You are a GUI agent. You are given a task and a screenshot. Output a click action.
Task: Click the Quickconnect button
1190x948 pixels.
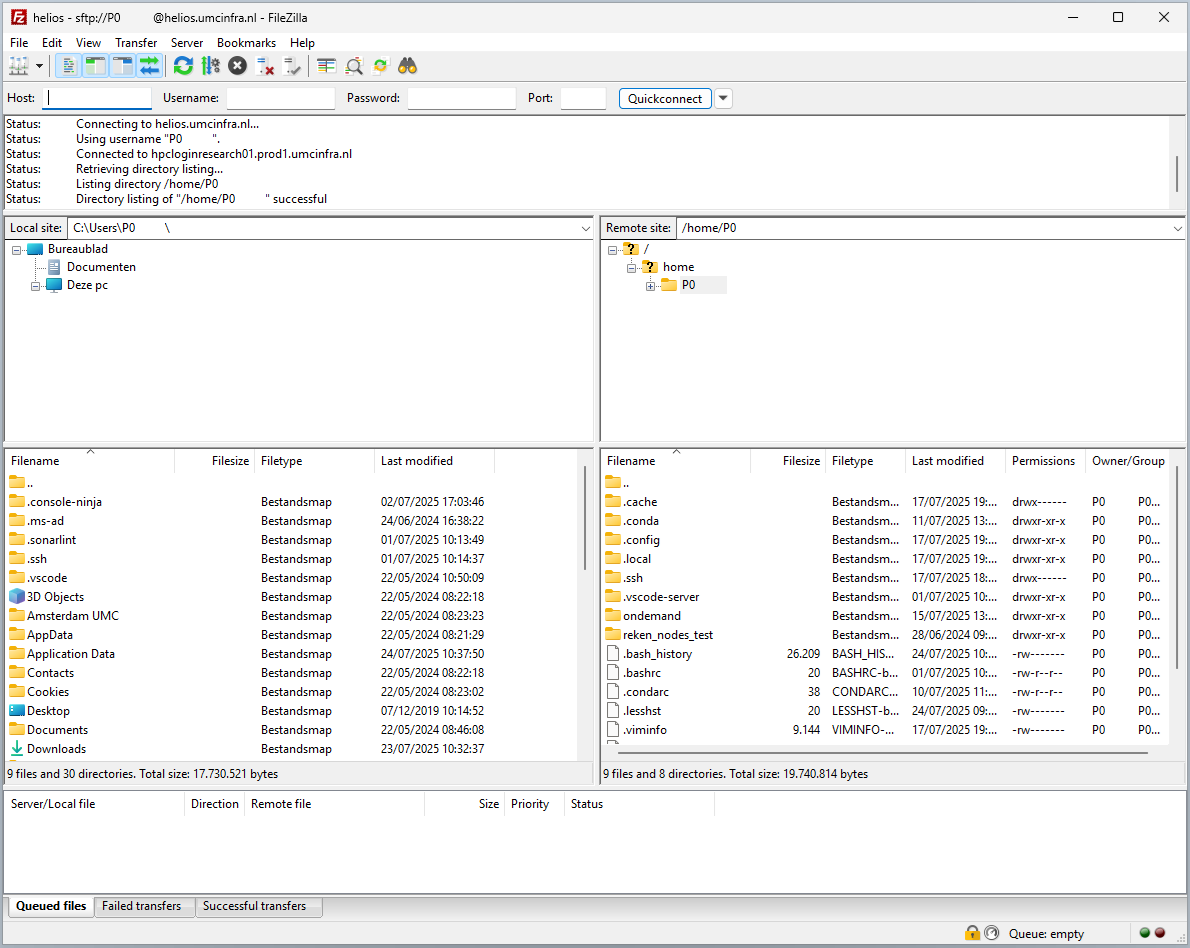tap(665, 99)
